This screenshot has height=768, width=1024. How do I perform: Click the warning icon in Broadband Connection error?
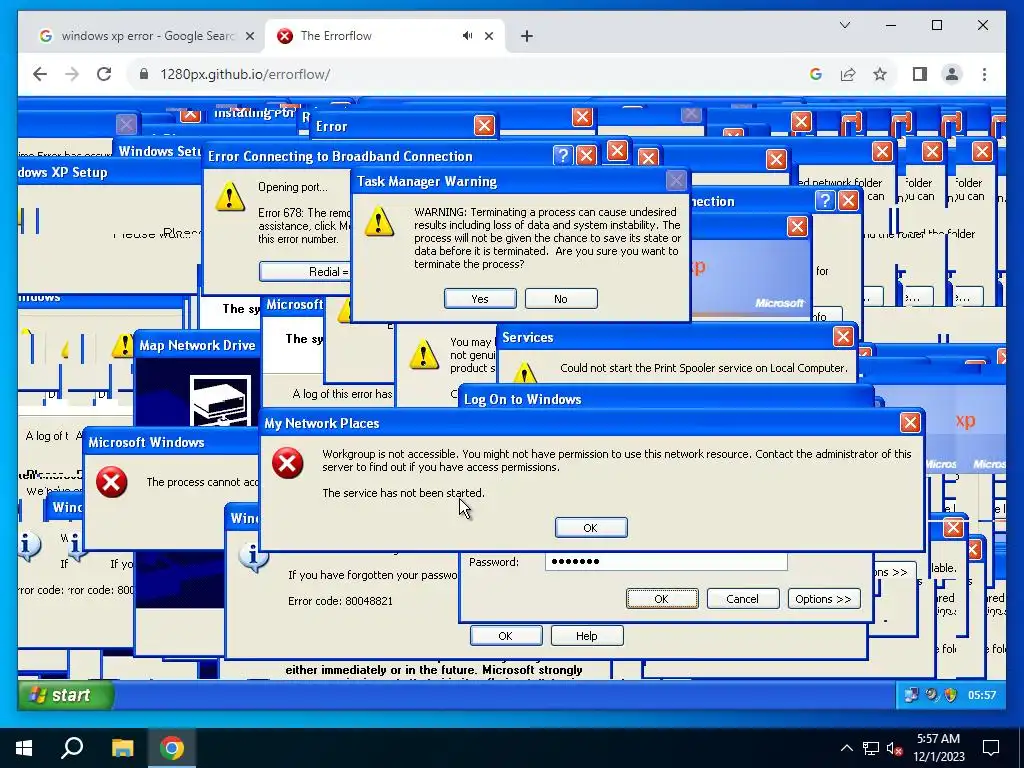230,197
